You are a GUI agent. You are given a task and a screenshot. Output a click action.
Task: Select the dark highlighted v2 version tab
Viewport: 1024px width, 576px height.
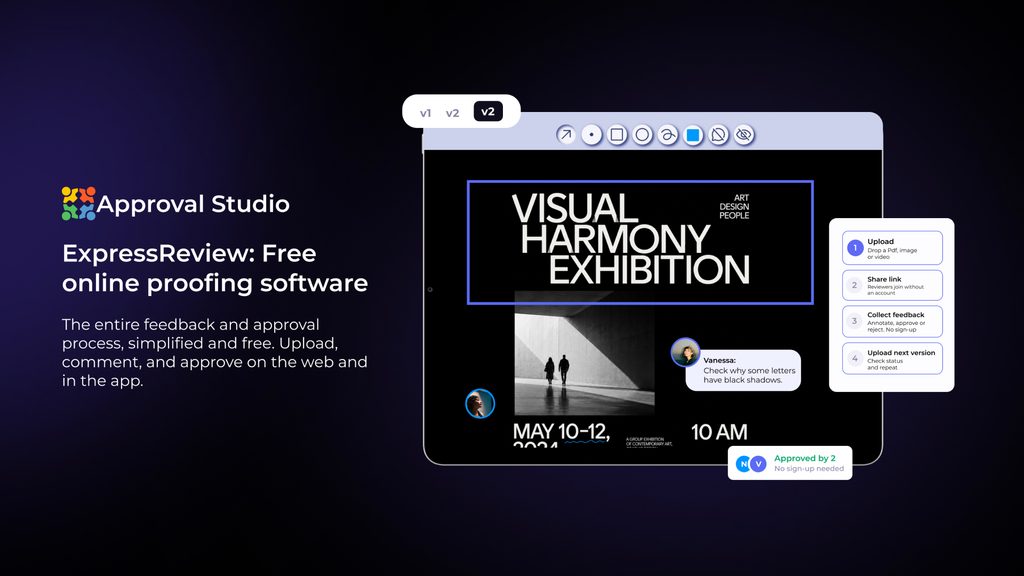(x=488, y=112)
